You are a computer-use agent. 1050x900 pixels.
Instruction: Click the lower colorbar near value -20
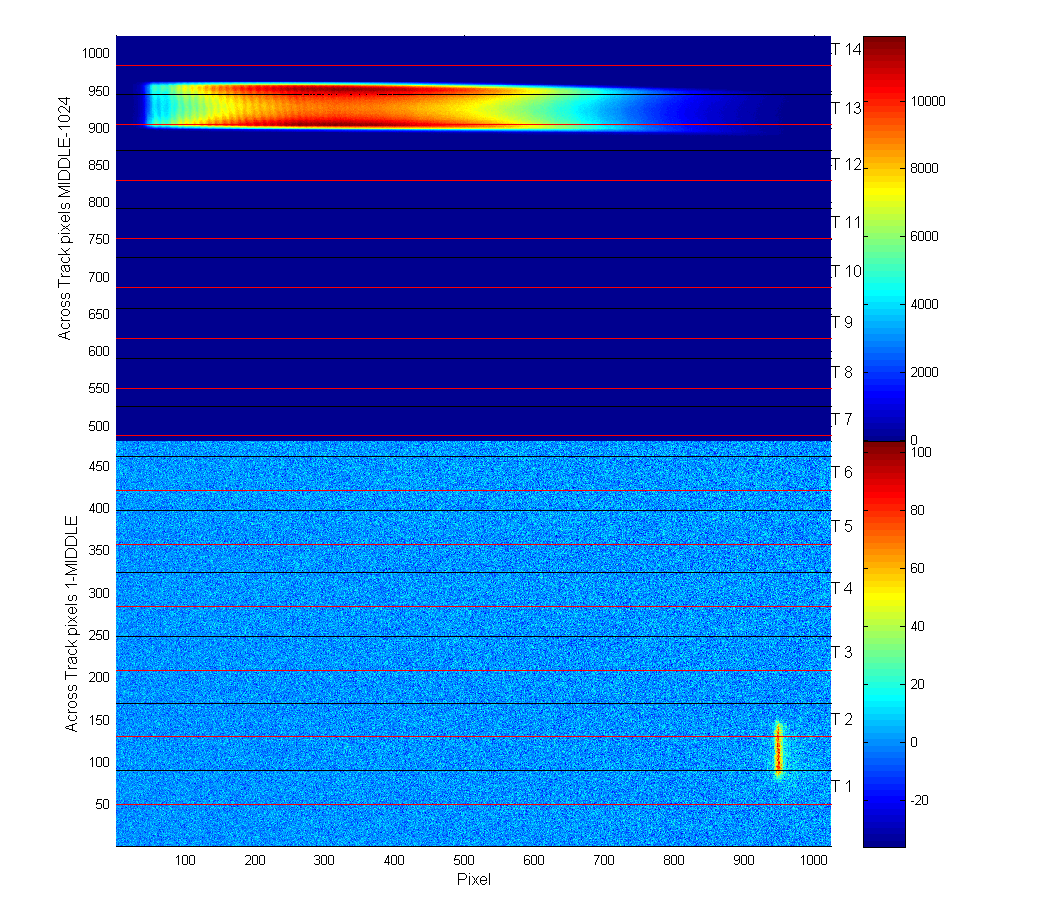click(x=884, y=800)
